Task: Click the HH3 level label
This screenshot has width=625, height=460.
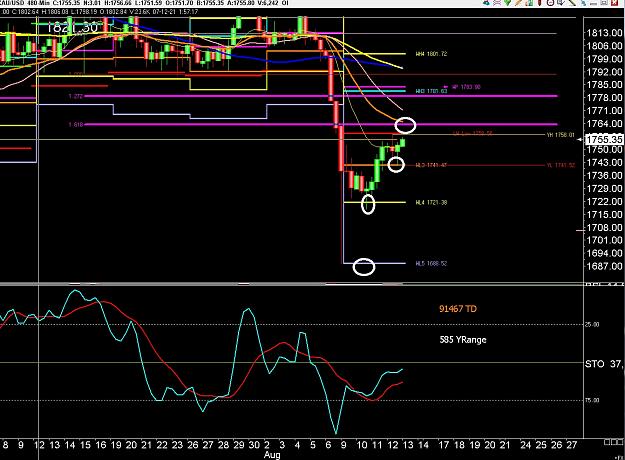Action: [431, 91]
